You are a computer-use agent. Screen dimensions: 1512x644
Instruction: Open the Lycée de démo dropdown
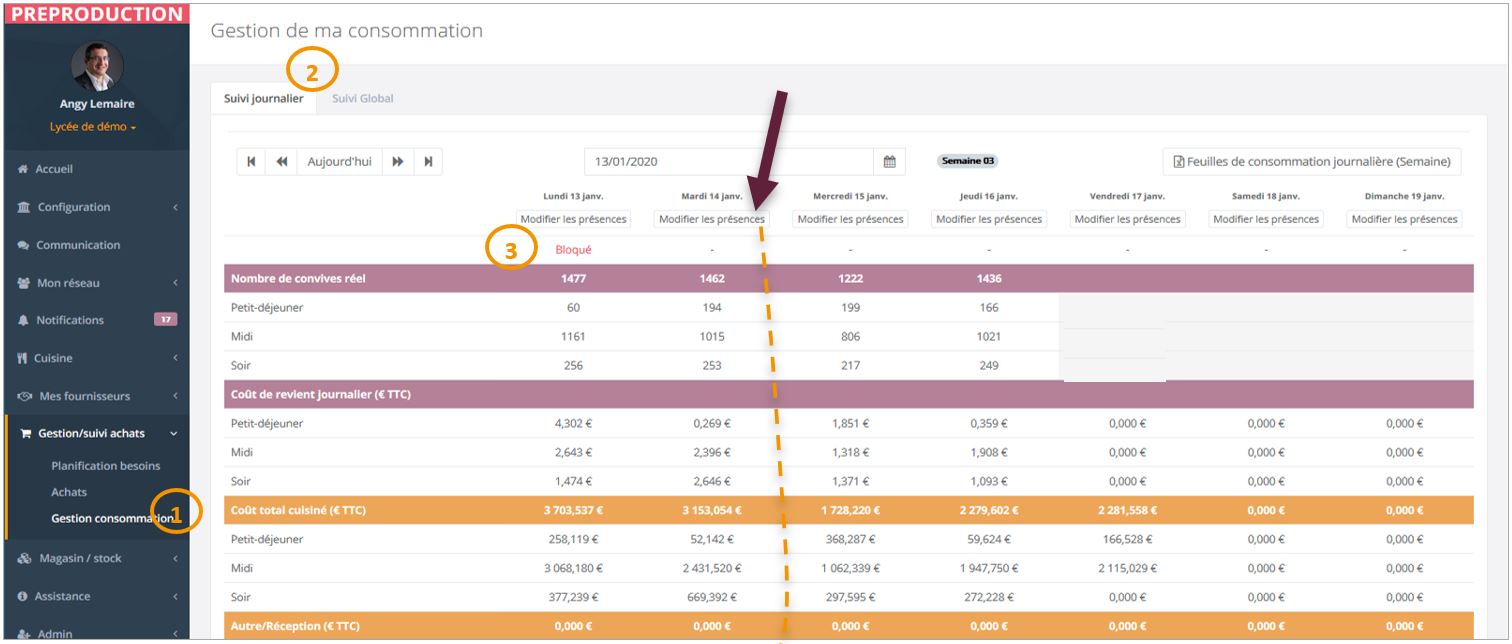[x=93, y=127]
